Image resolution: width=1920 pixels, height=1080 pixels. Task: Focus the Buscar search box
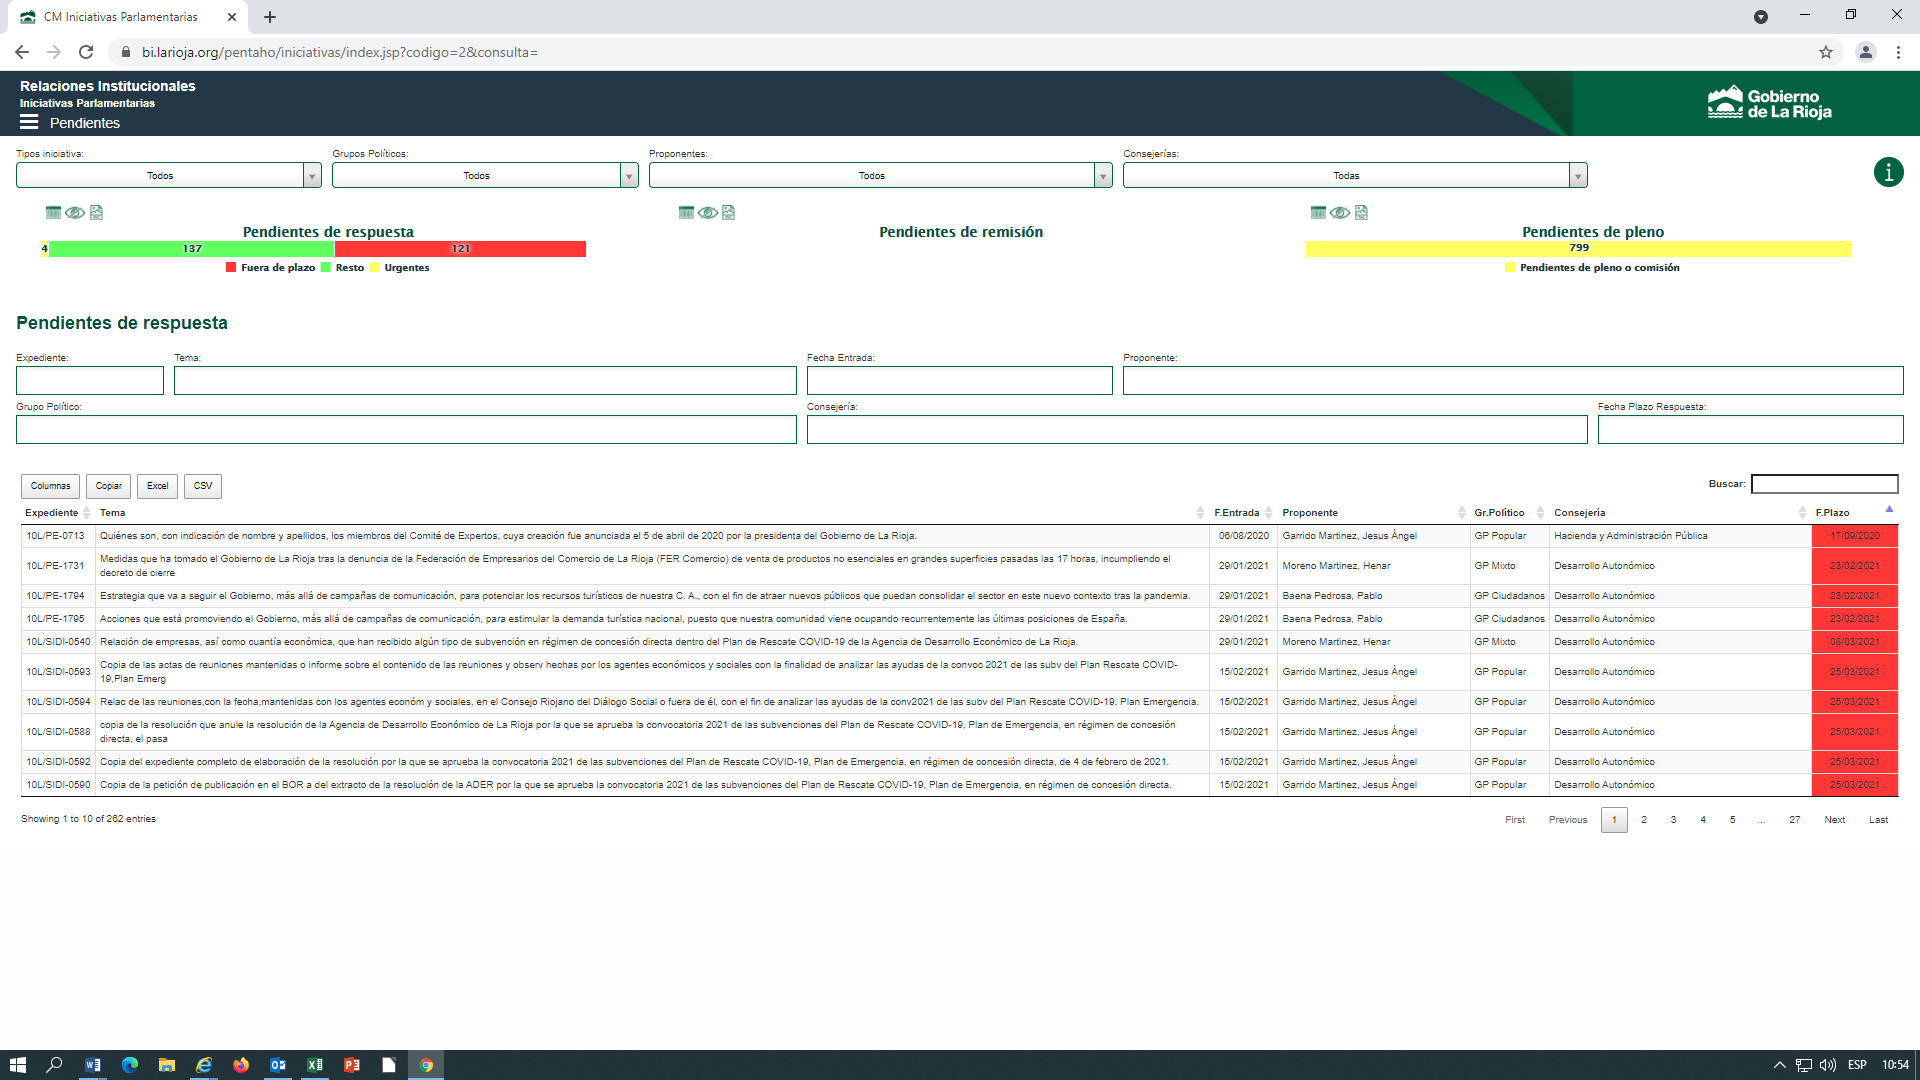click(1825, 484)
